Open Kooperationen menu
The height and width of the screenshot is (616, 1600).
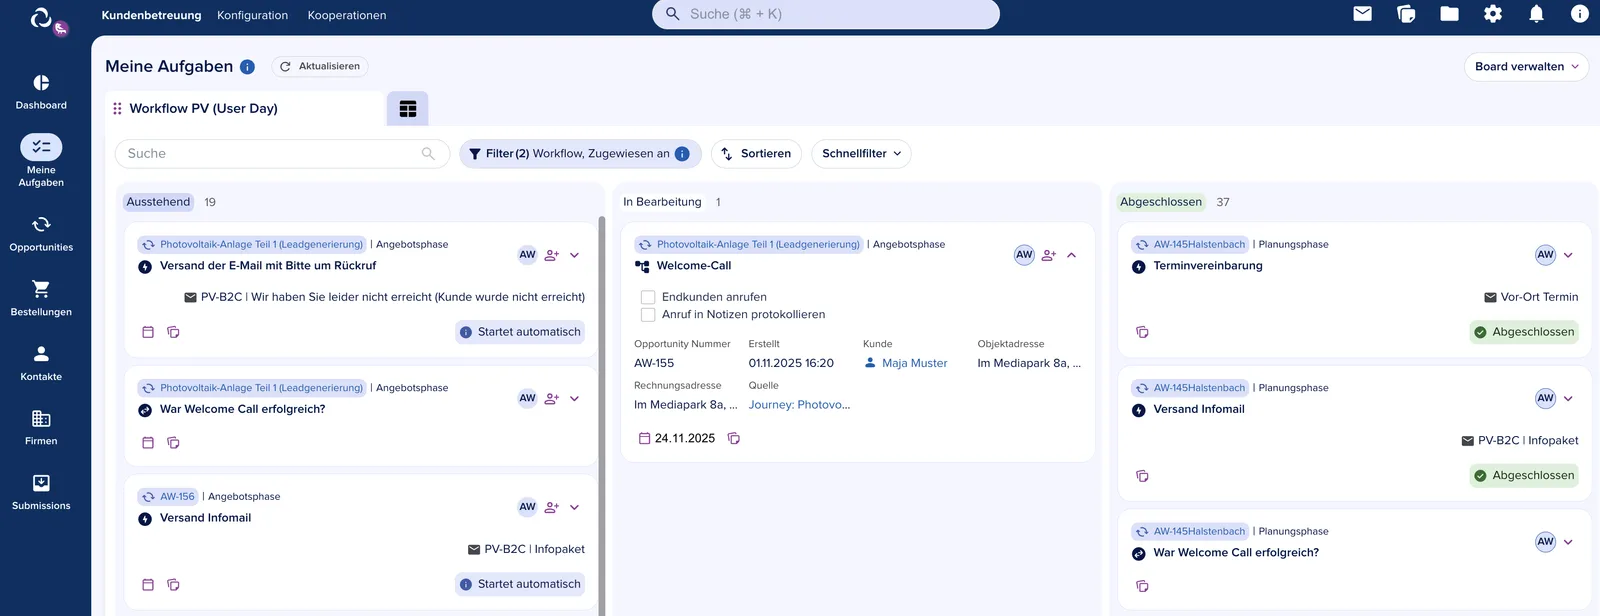347,15
